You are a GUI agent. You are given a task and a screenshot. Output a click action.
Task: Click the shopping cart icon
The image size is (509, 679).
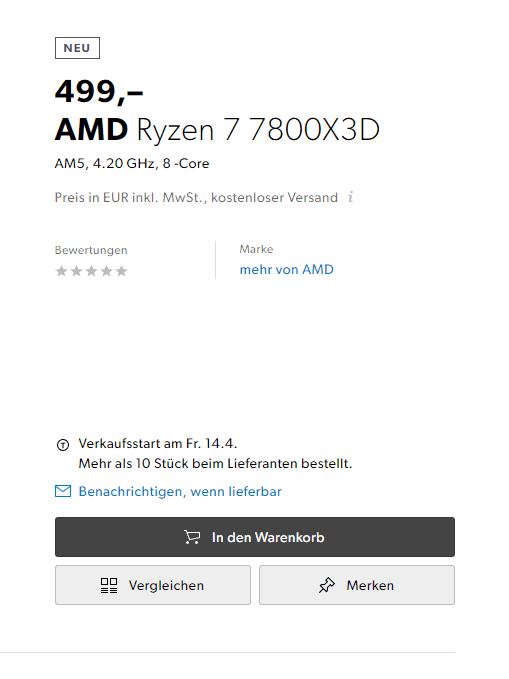(192, 537)
